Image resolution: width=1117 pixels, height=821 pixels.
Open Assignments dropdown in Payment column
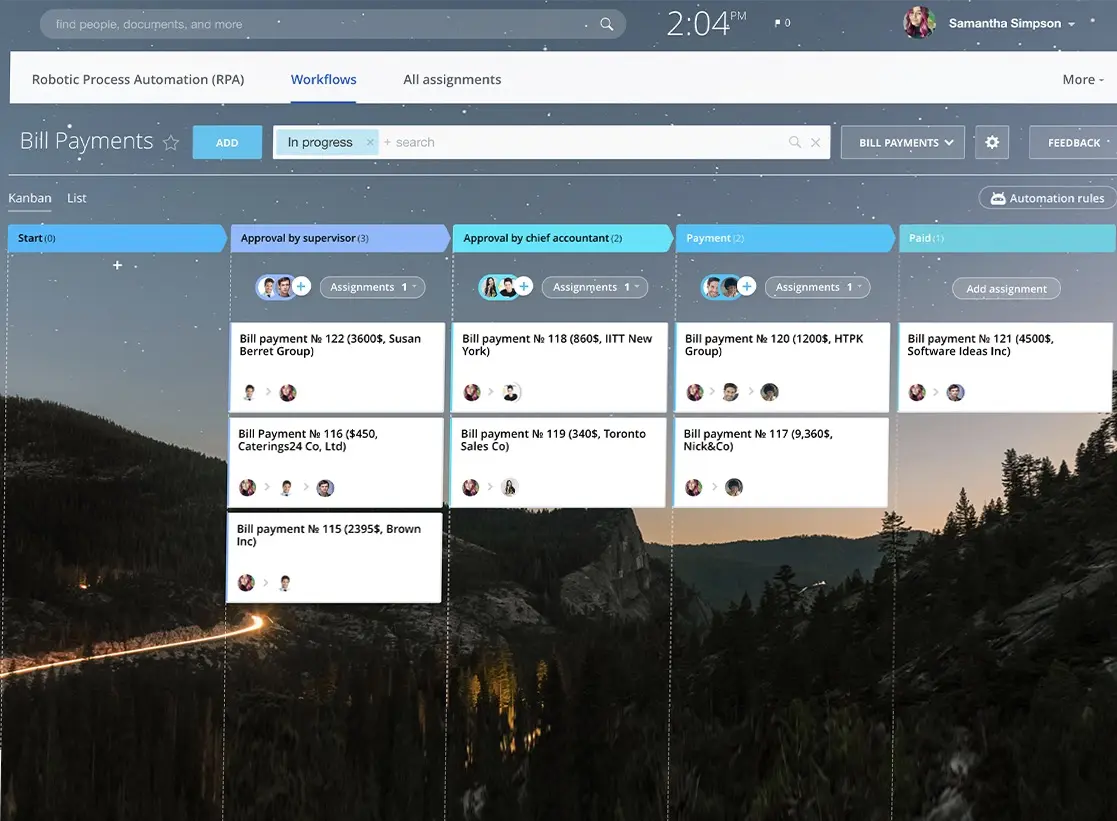(x=817, y=287)
